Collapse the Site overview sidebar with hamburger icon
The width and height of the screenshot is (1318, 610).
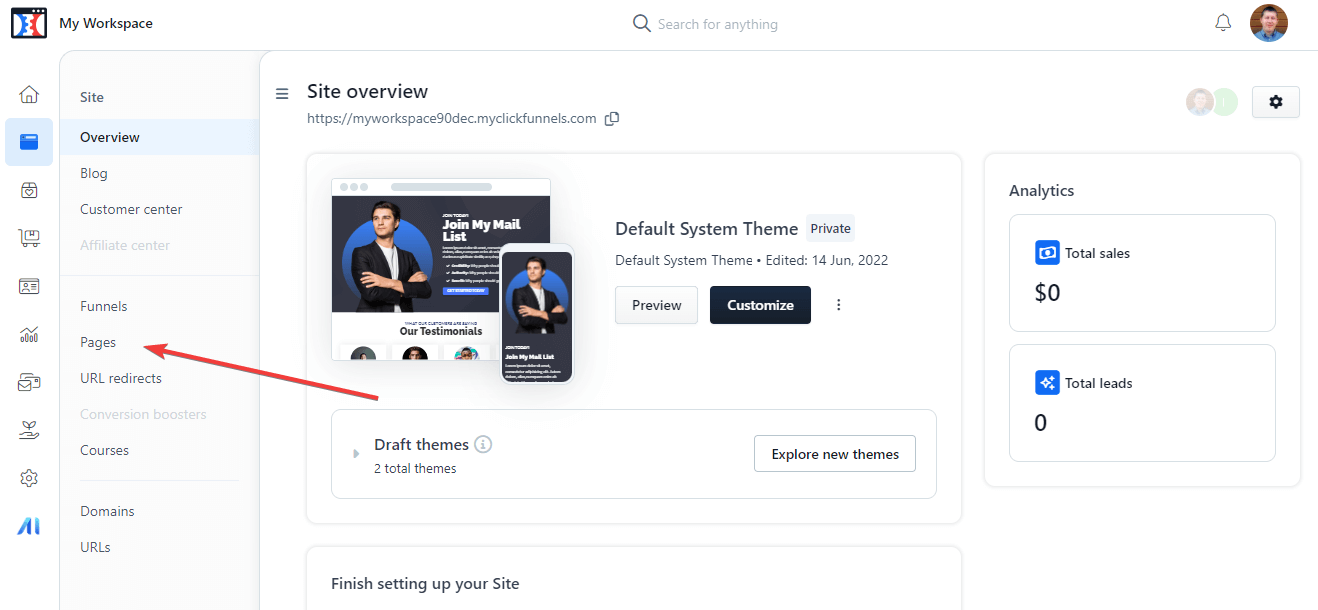pos(281,93)
